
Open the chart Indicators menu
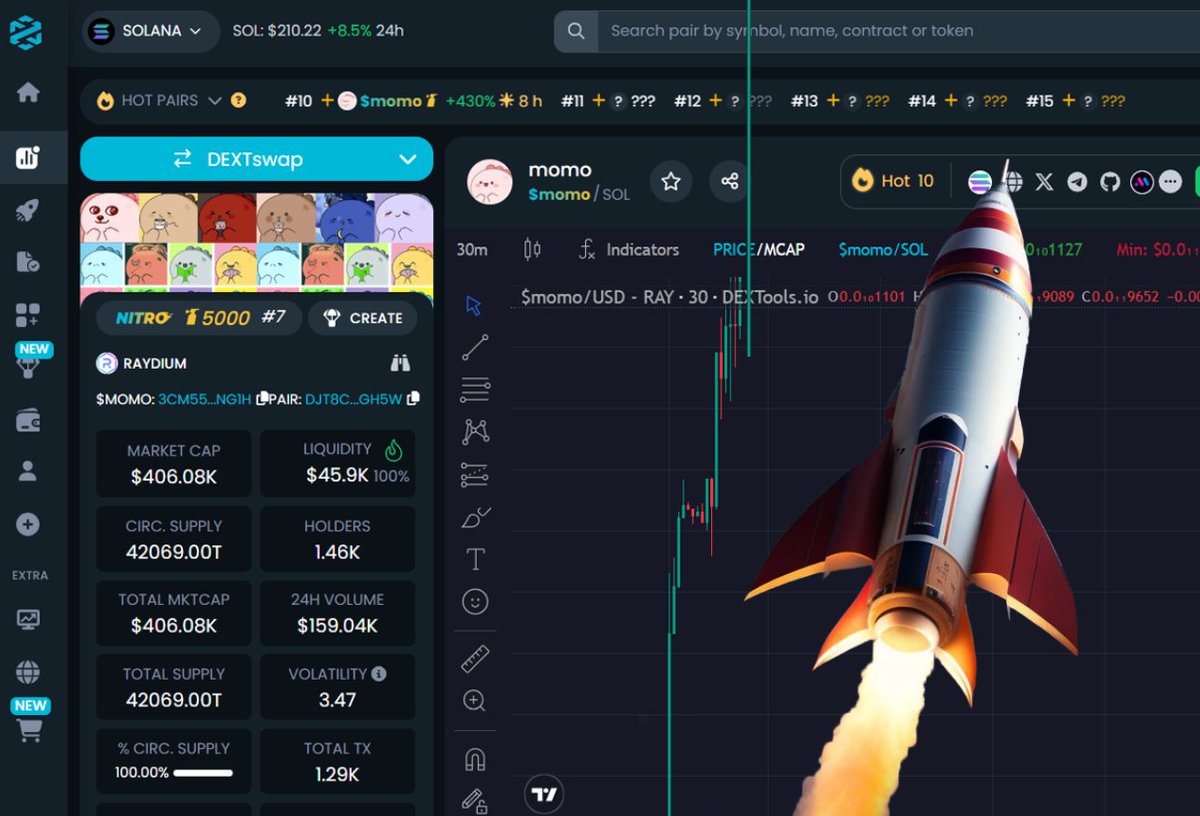click(629, 250)
